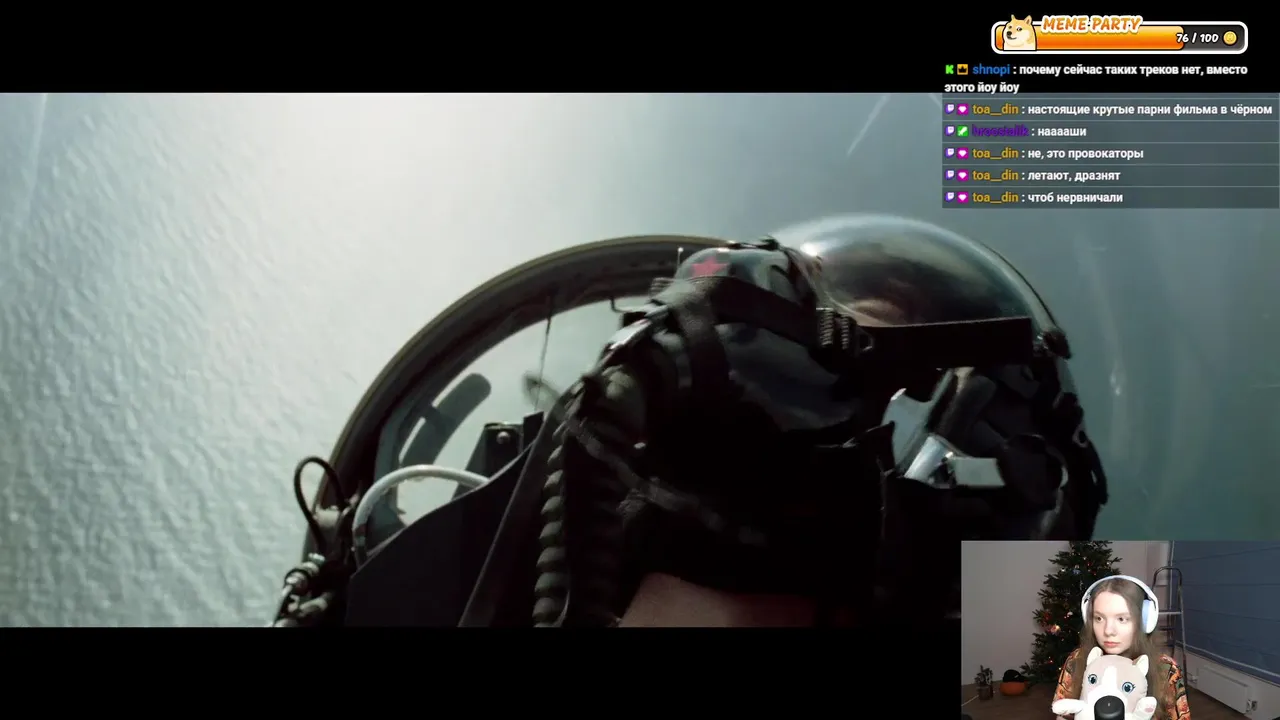The image size is (1280, 720).
Task: Click message text 'чтоб нервничали'
Action: (x=1075, y=198)
